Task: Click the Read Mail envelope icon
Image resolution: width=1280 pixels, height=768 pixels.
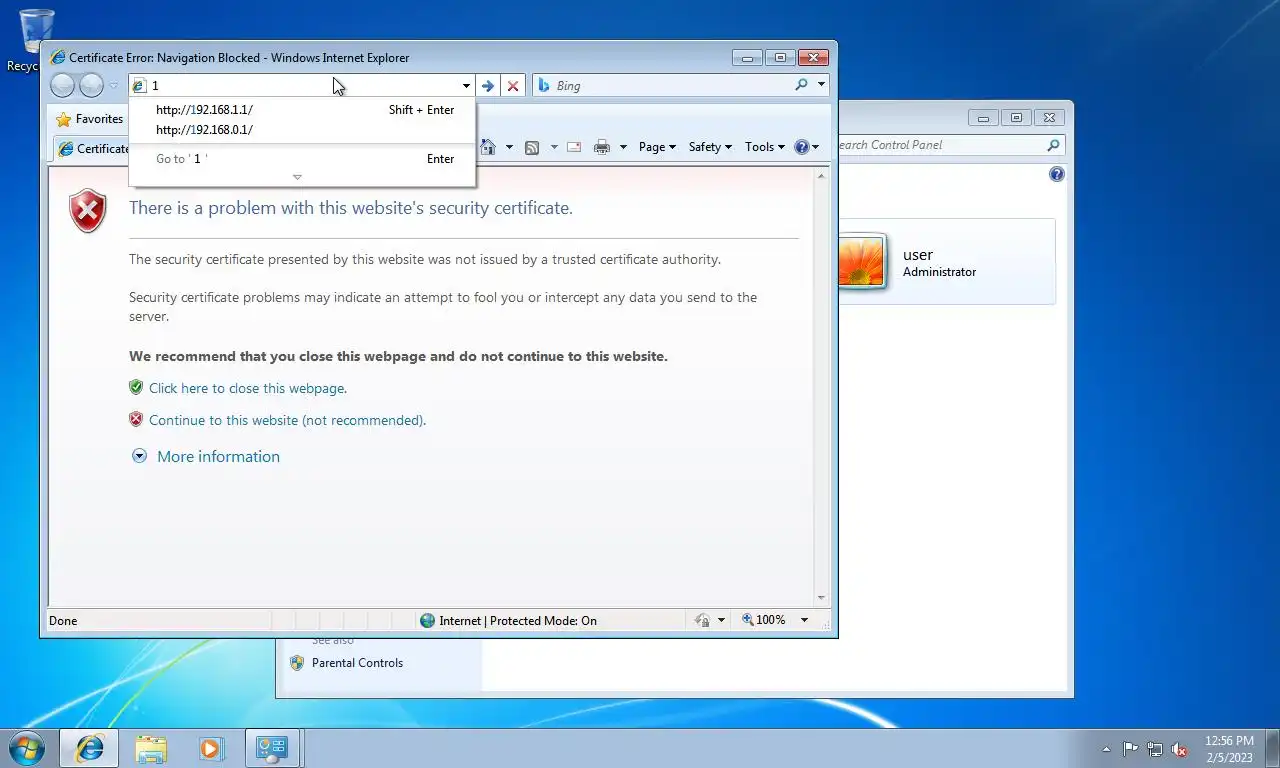Action: pyautogui.click(x=574, y=147)
